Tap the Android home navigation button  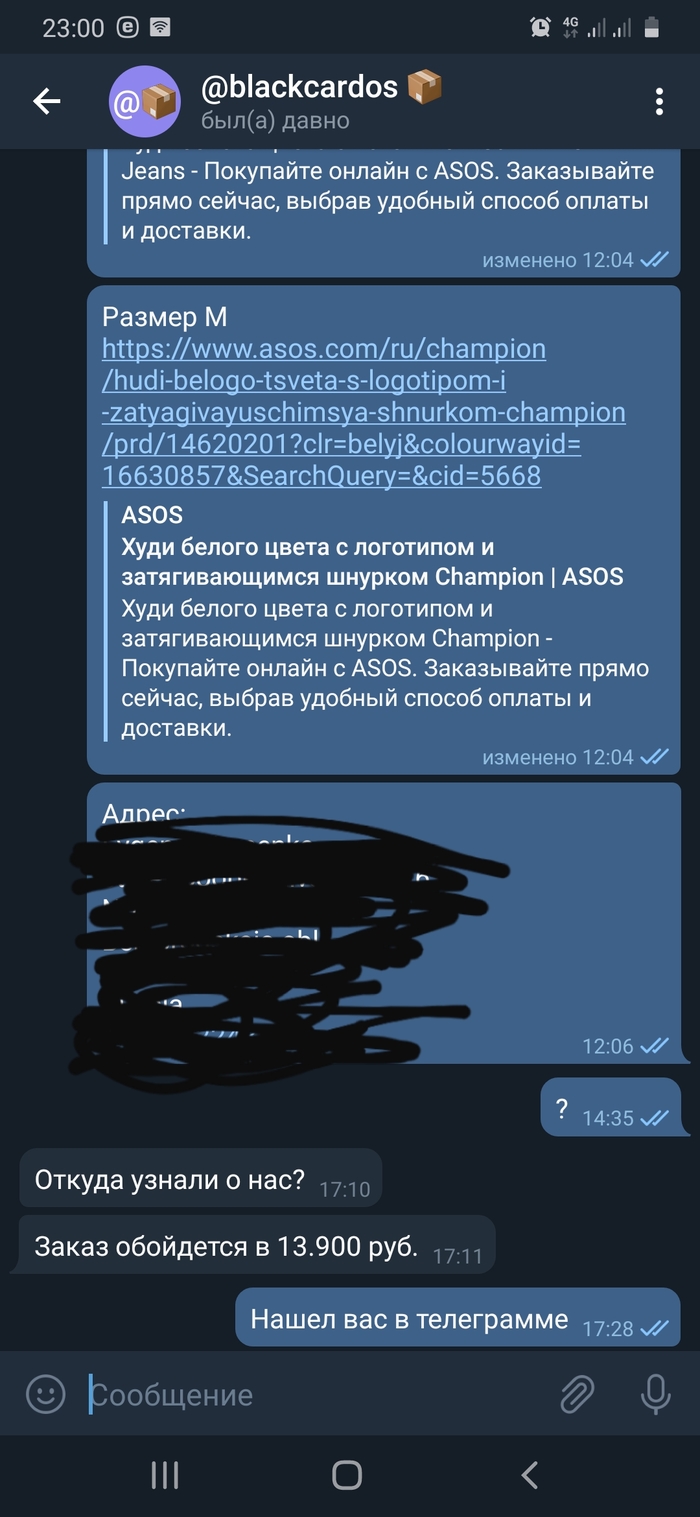coord(347,1474)
